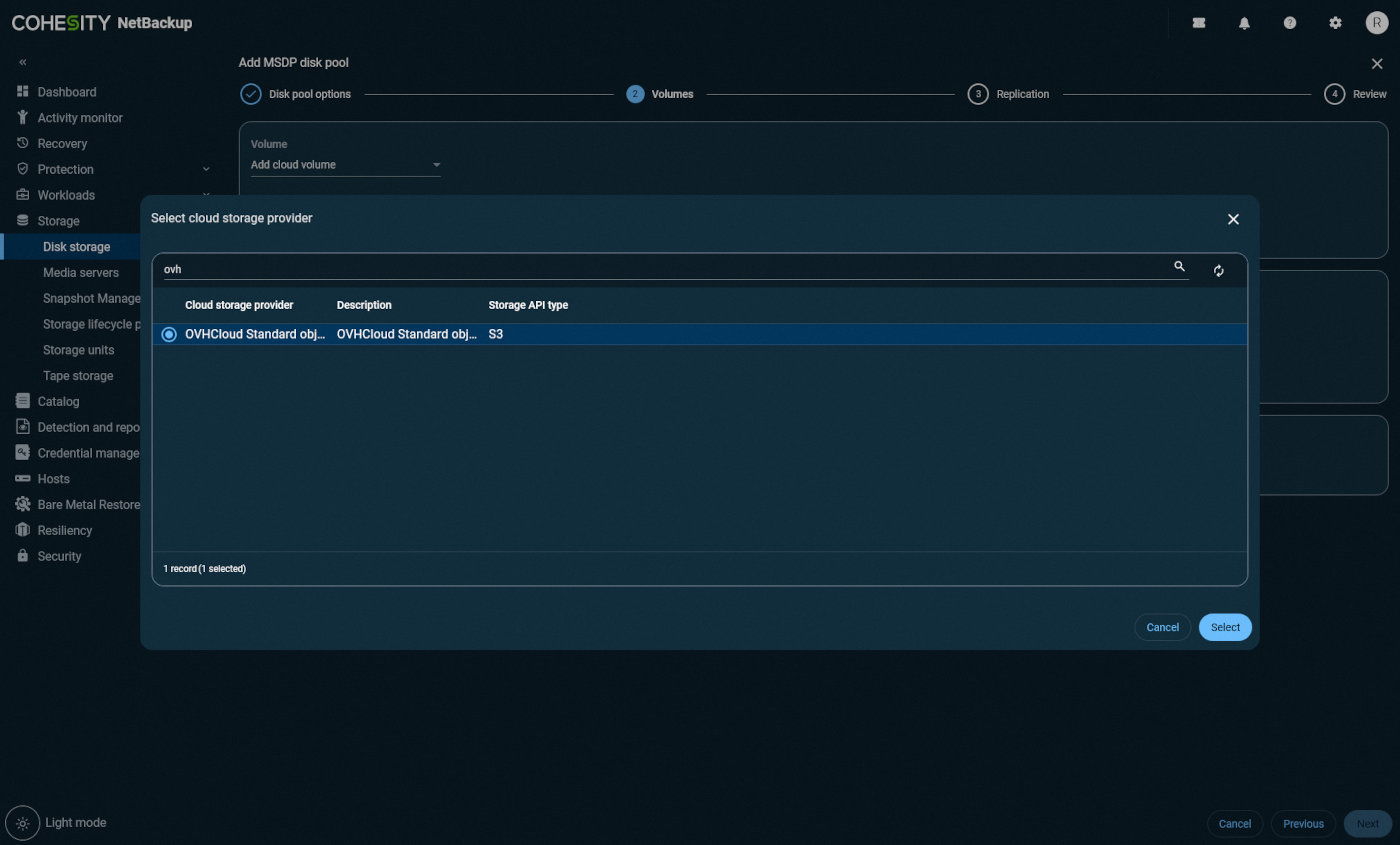Click the ticket icon in top bar
This screenshot has height=845, width=1400.
[x=1199, y=23]
